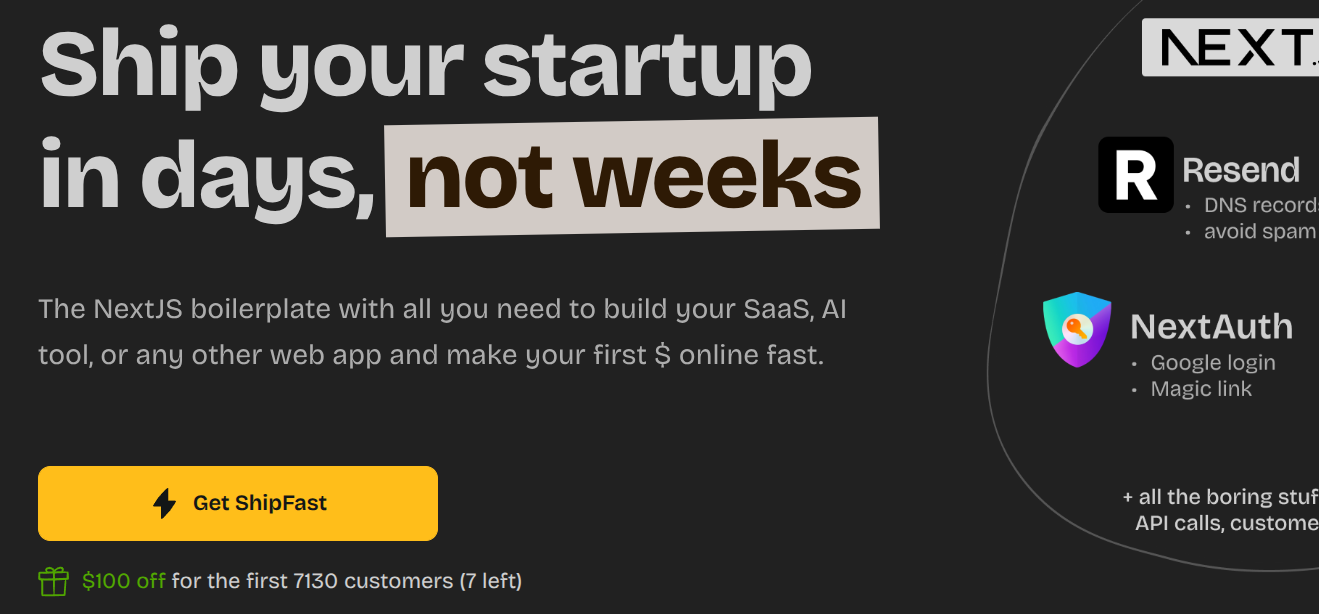Click the NextAuth shield key icon
This screenshot has width=1319, height=614.
1077,329
